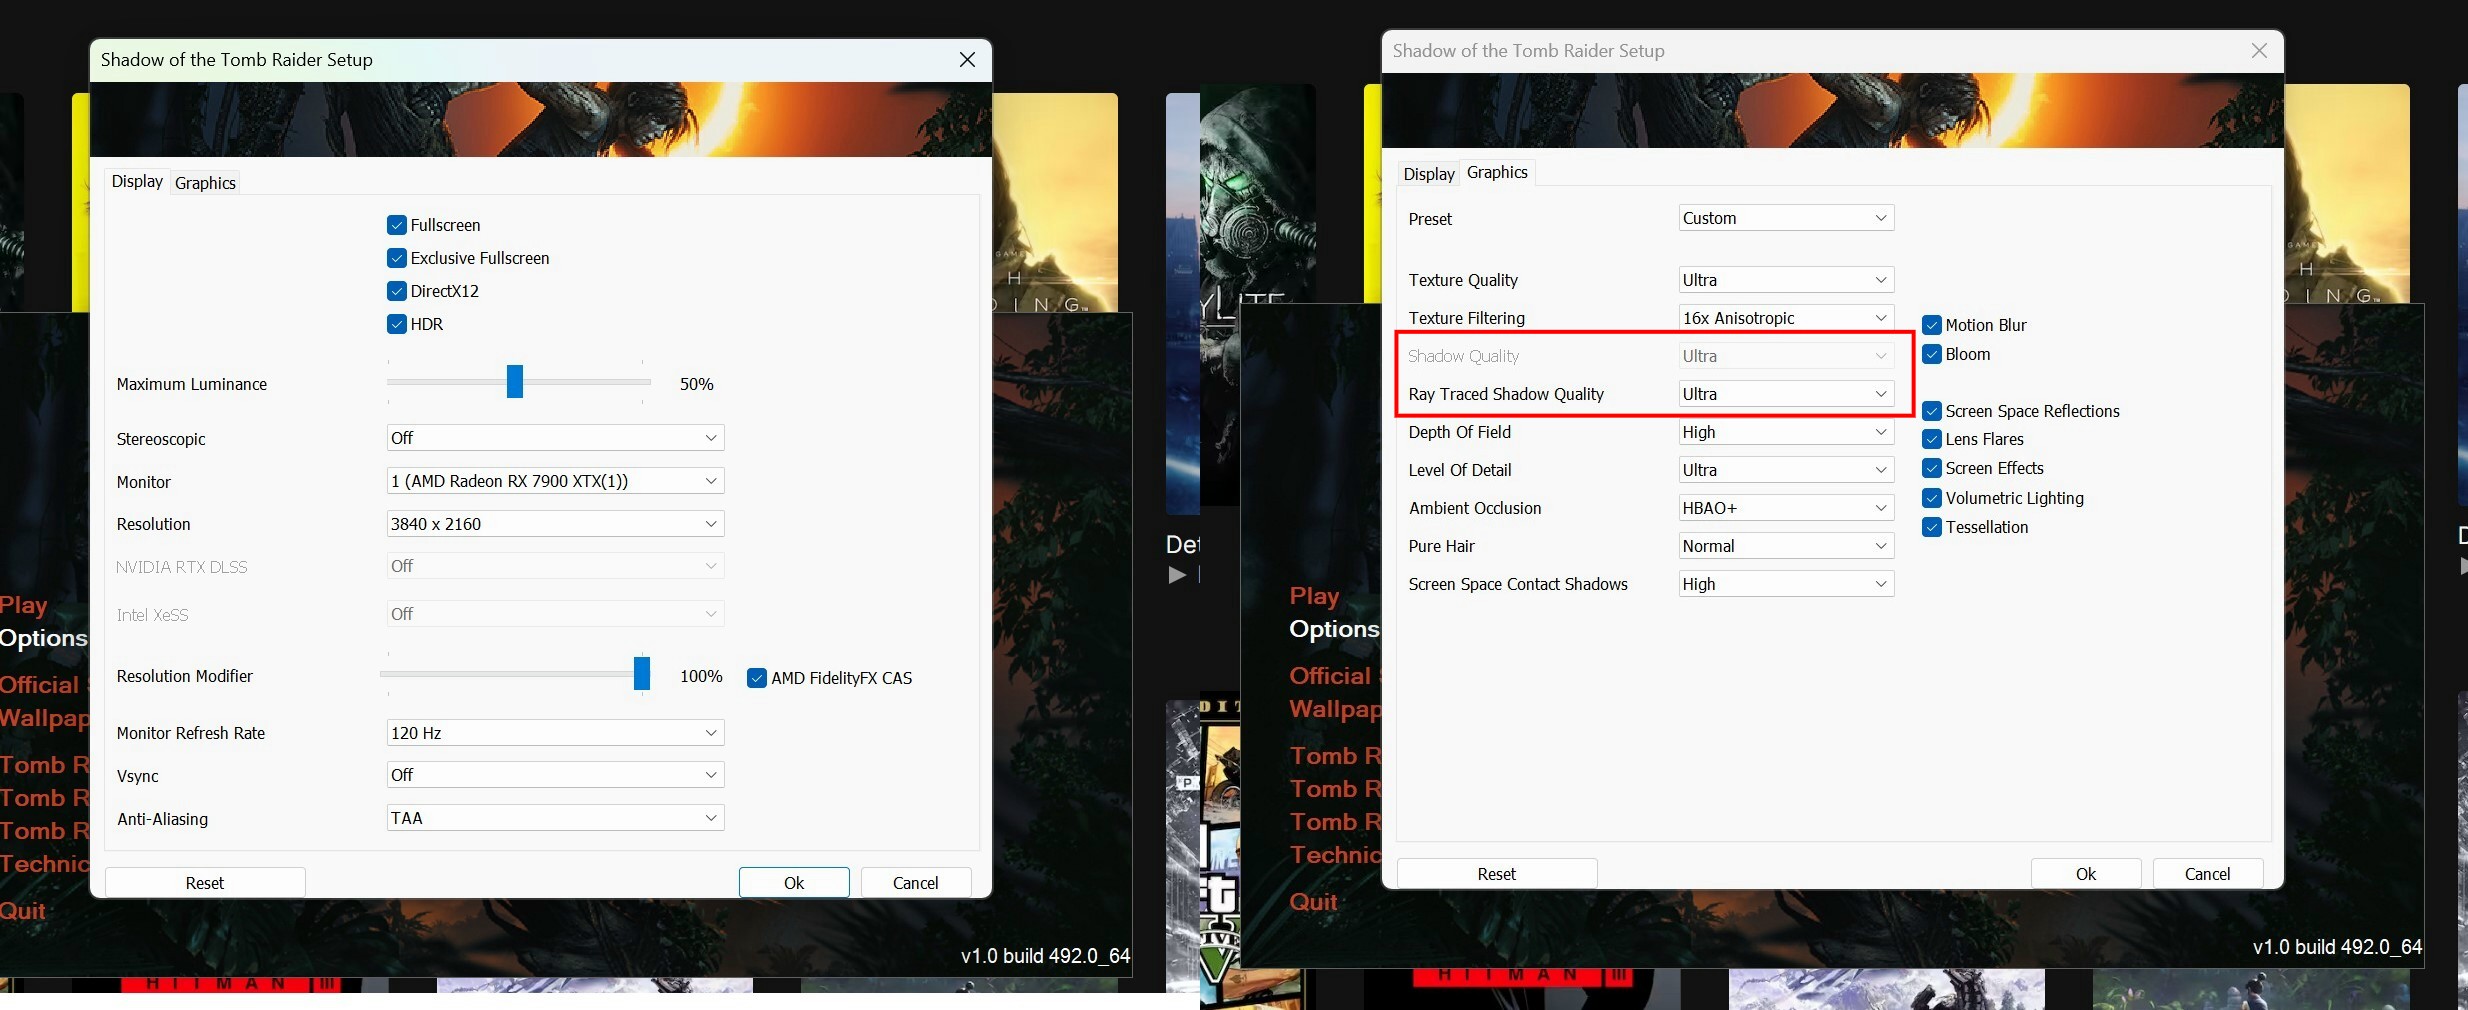Open the Vsync dropdown
This screenshot has height=1010, width=2468.
pos(555,775)
